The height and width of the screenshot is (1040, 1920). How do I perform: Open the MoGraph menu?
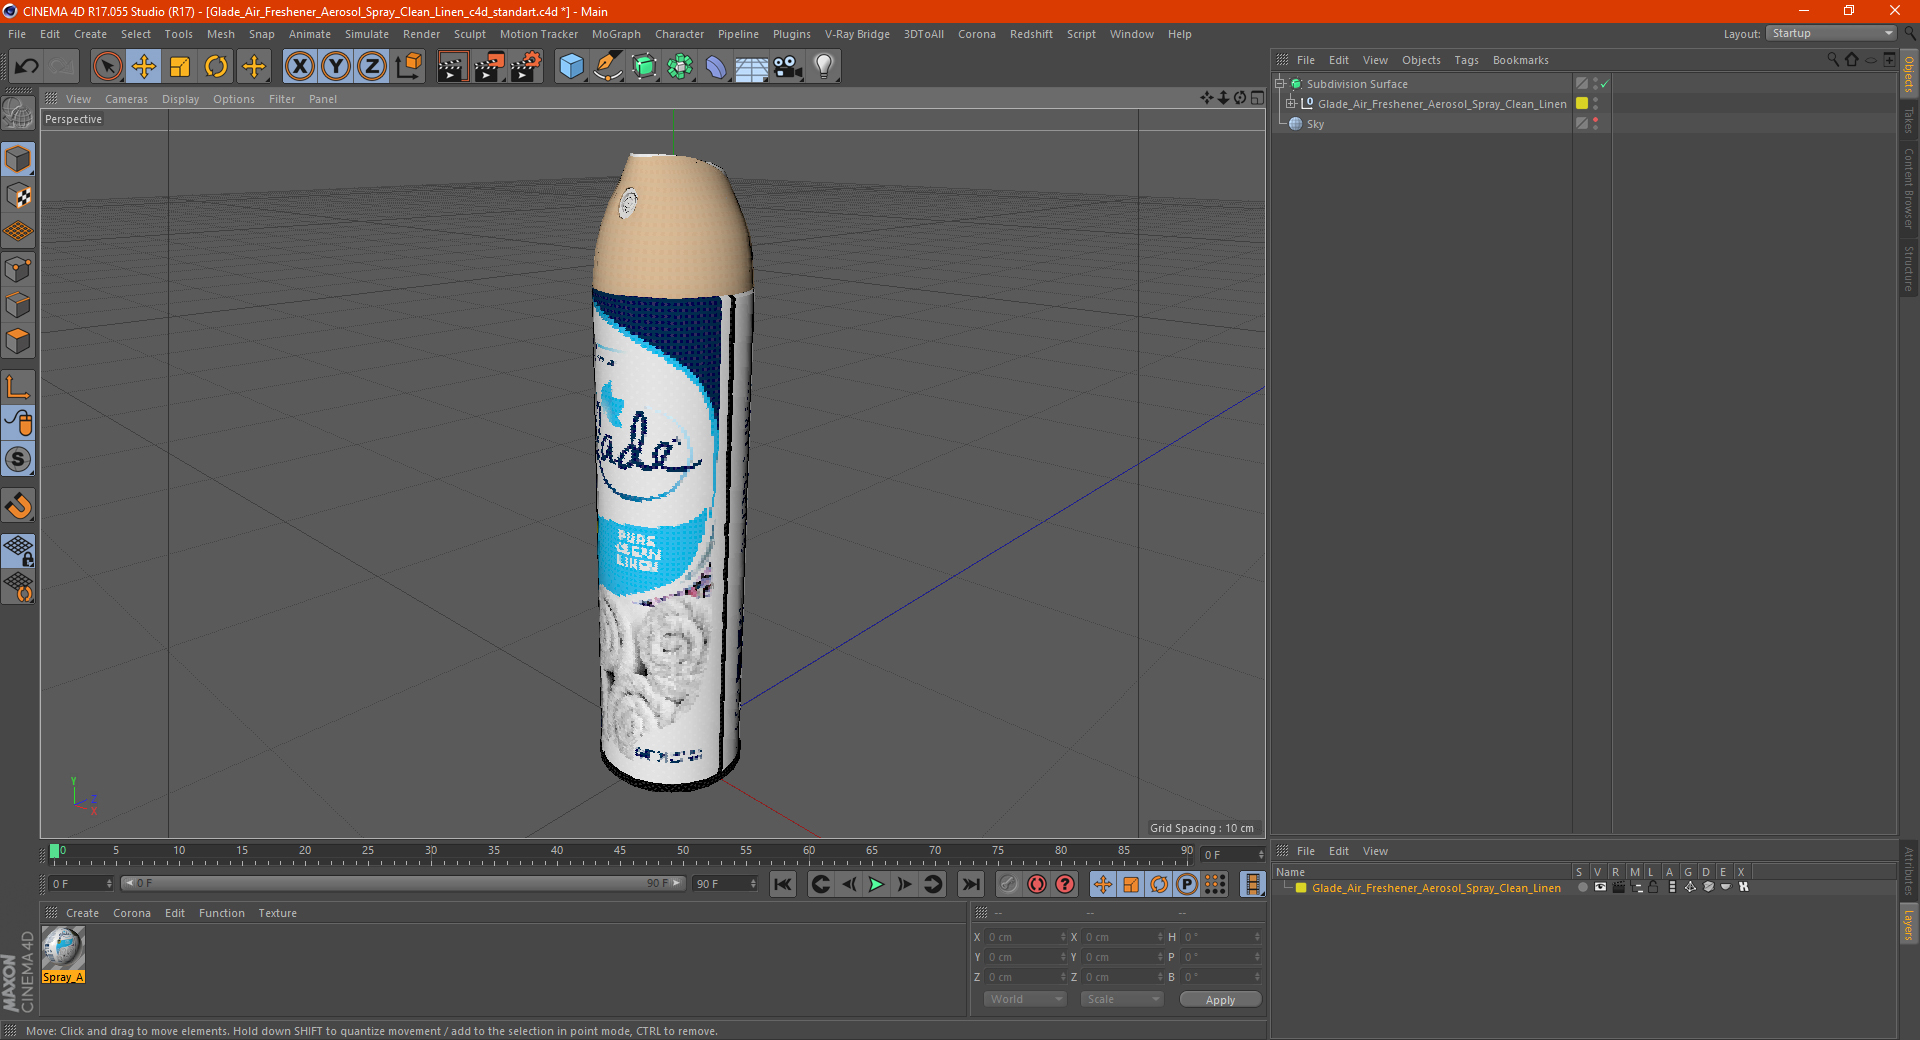(x=616, y=34)
